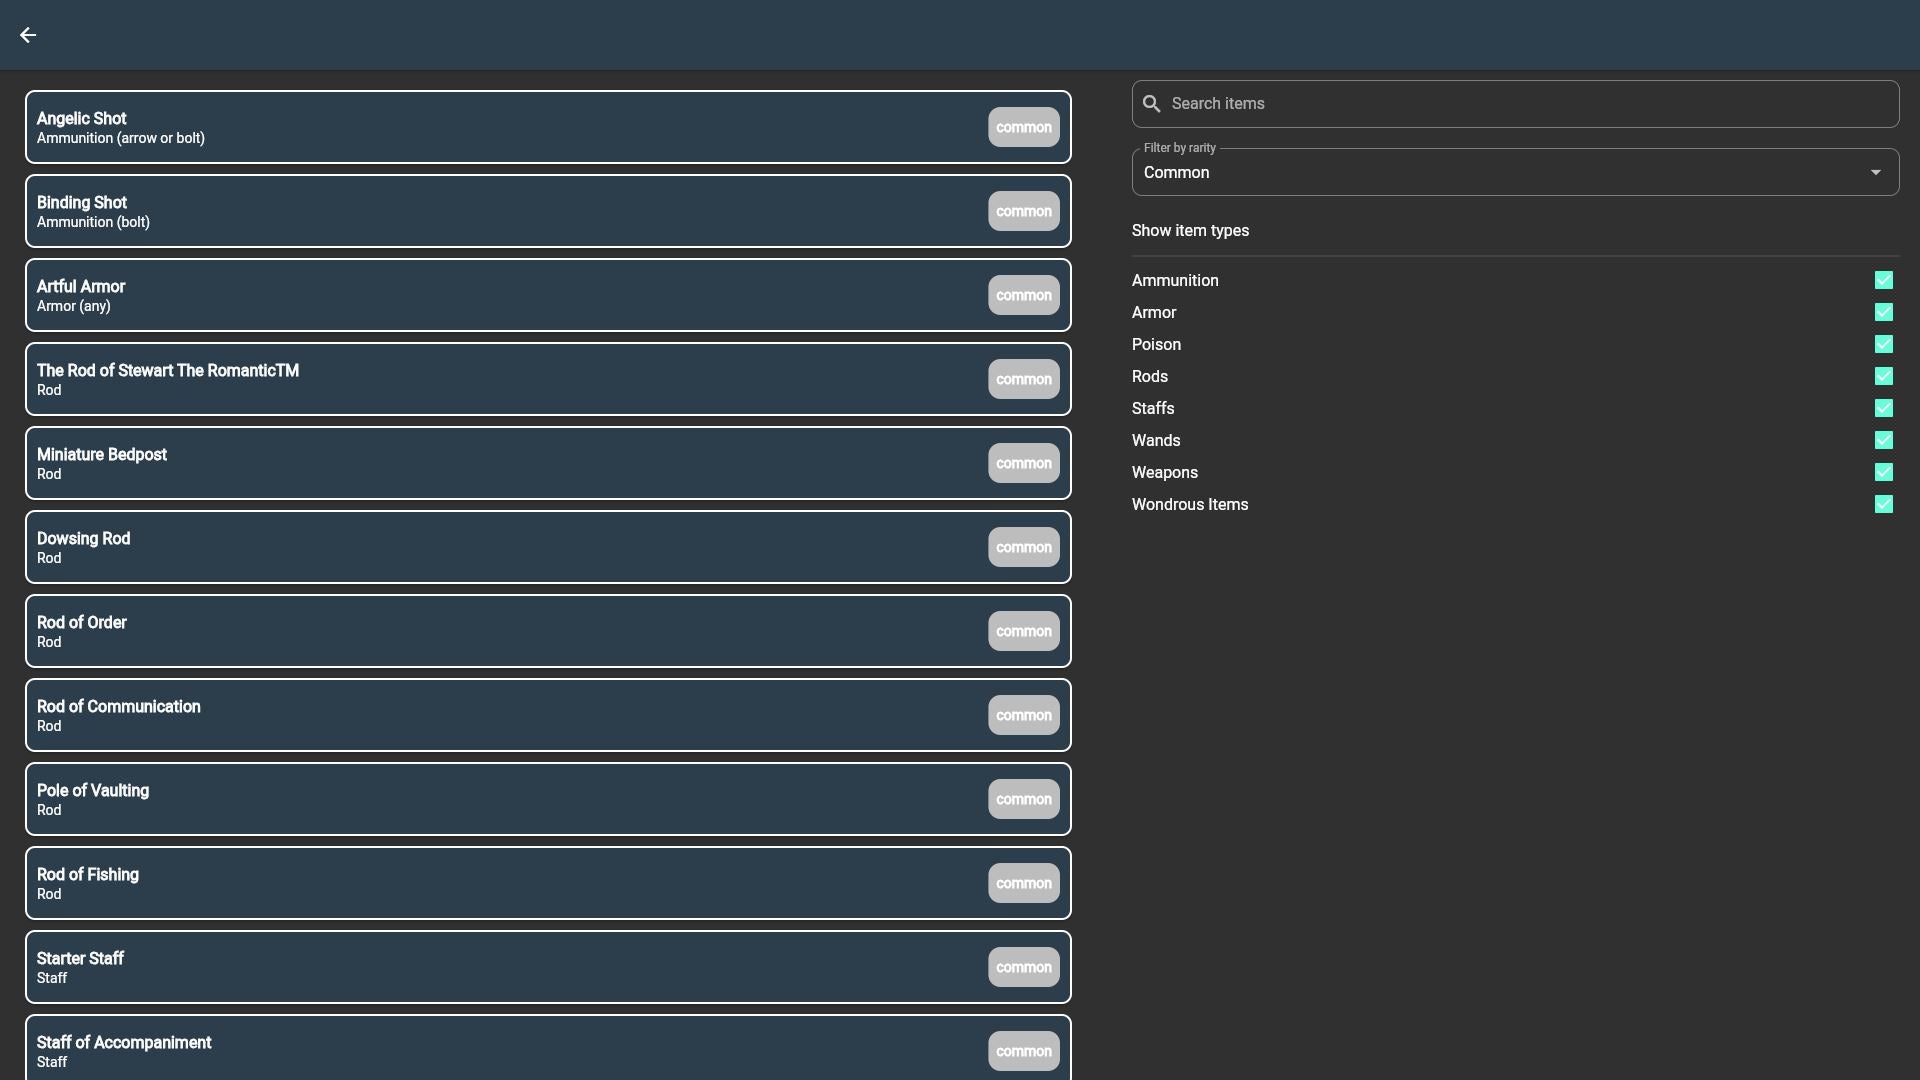Screen dimensions: 1920x1080
Task: Click the back arrow icon
Action: coord(28,35)
